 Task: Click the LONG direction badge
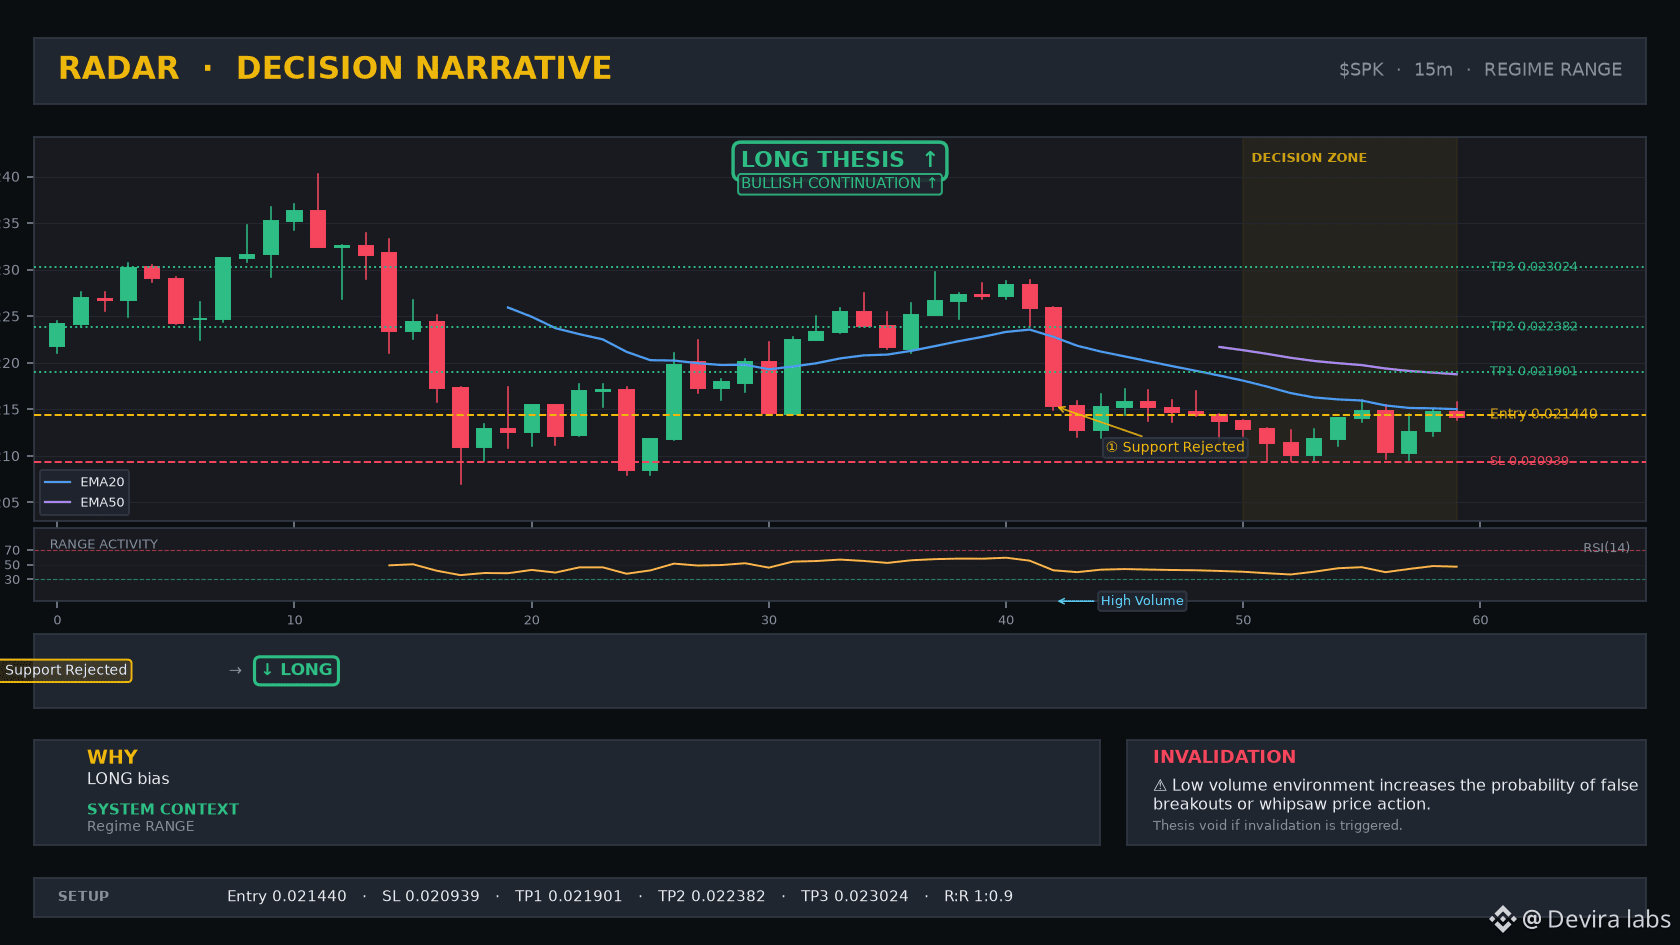tap(296, 670)
